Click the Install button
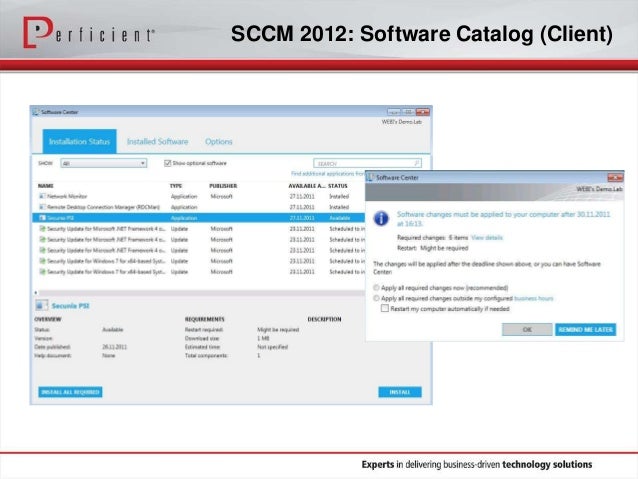 pos(400,392)
